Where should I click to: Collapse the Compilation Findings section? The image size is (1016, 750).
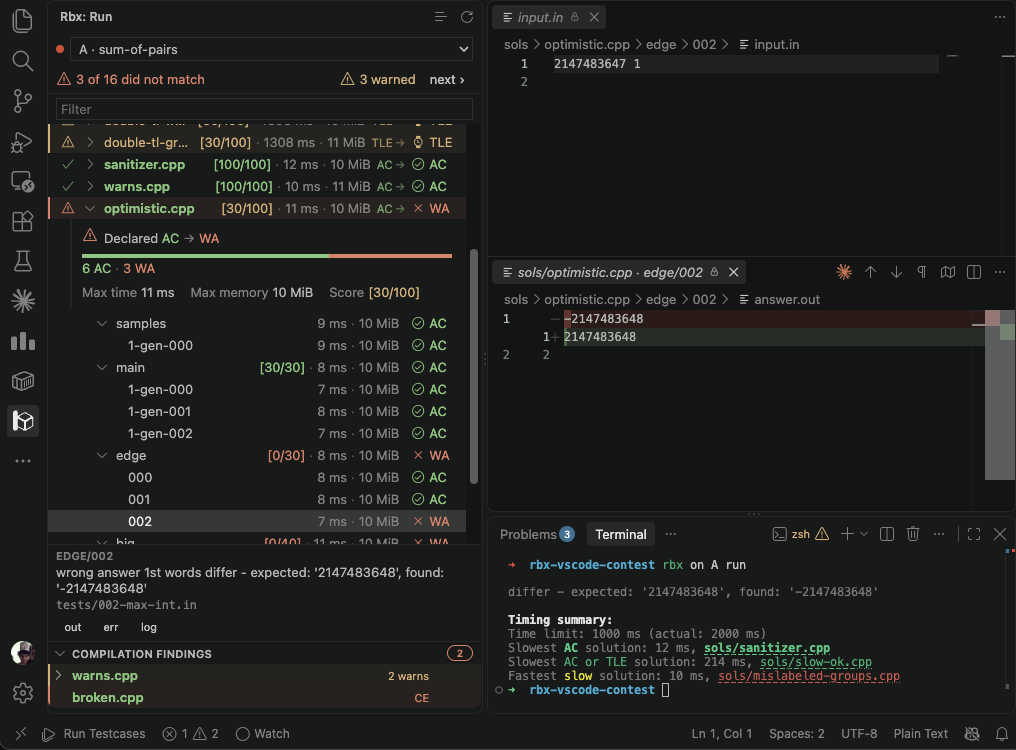(60, 653)
